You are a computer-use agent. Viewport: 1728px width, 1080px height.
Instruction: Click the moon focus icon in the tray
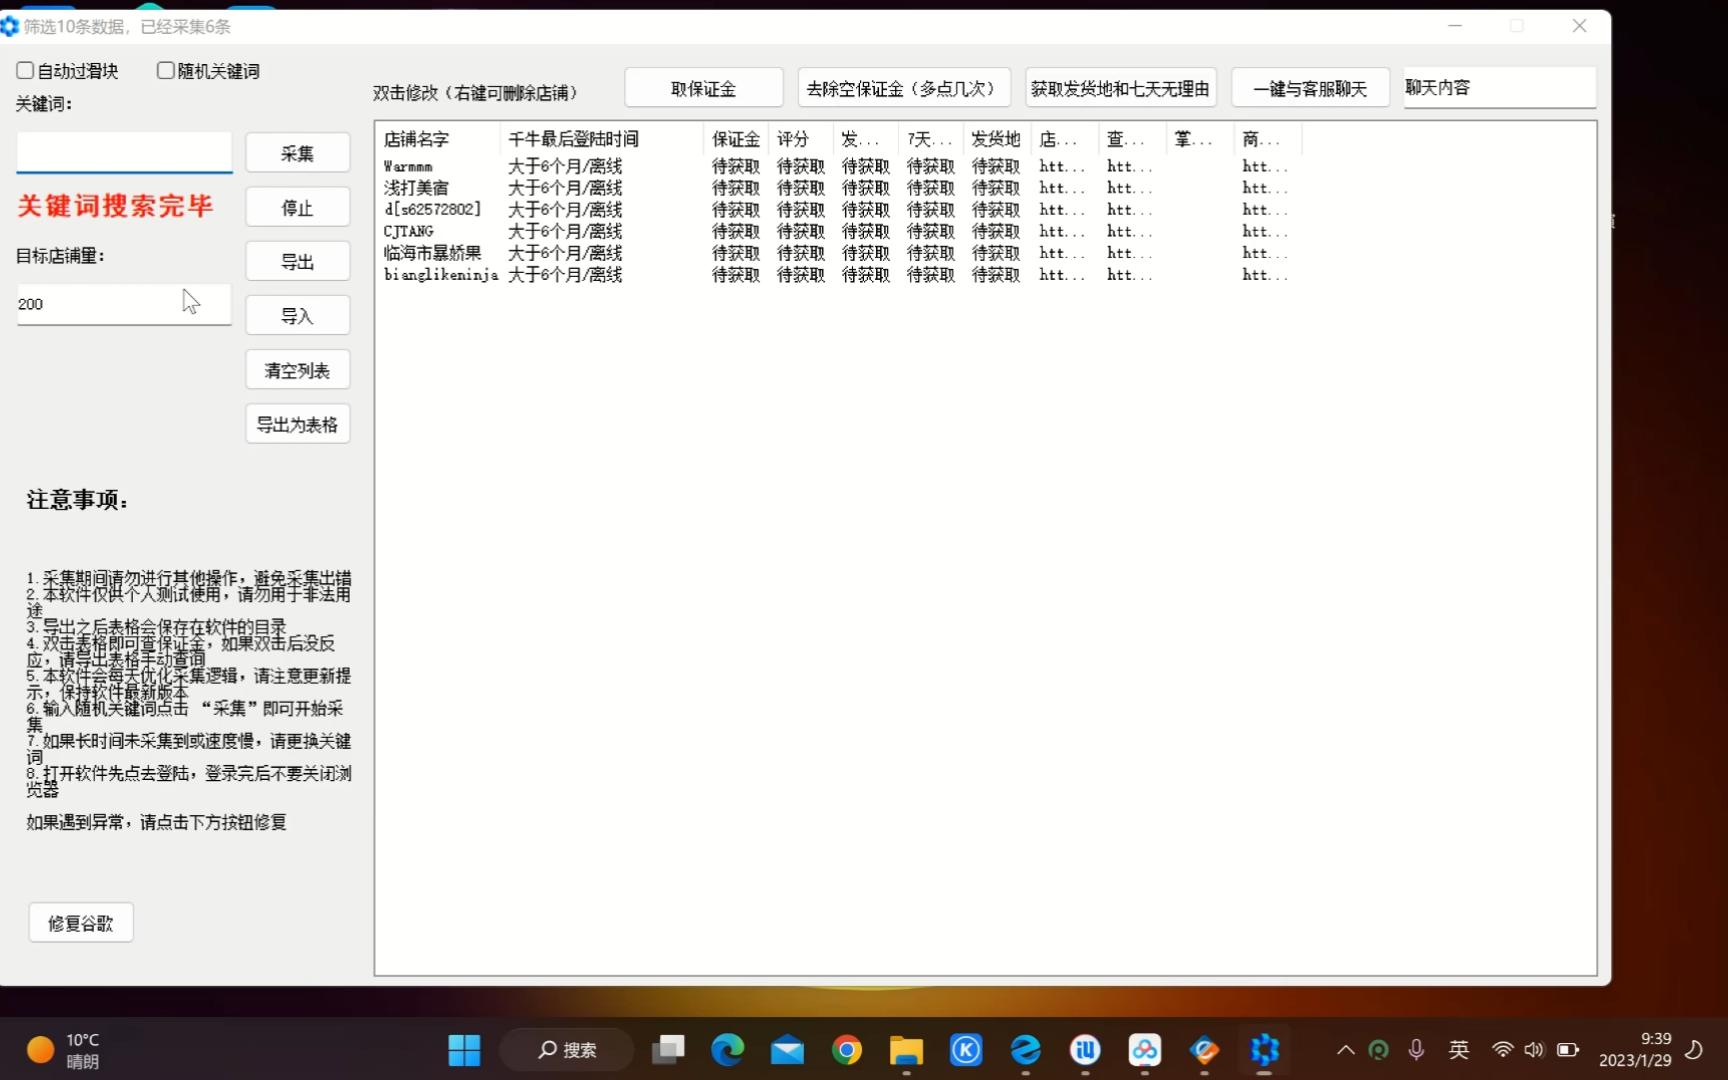coord(1694,1050)
